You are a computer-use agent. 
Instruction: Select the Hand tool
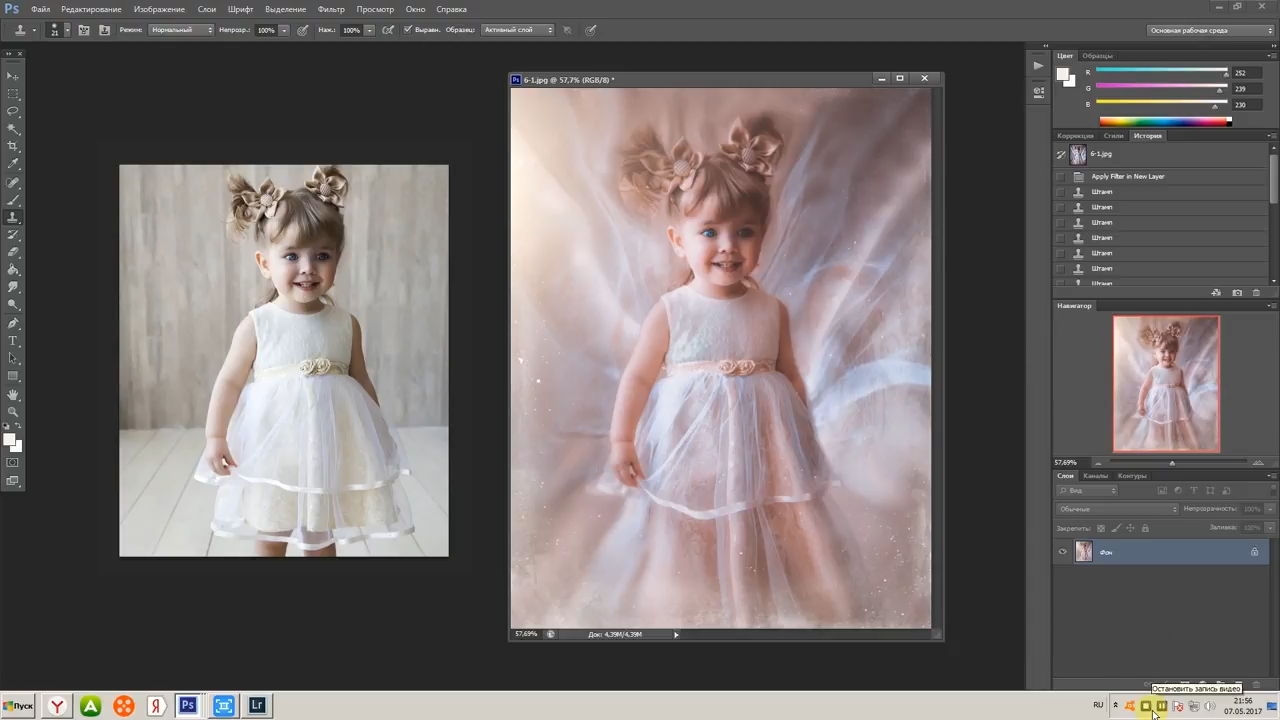[x=13, y=395]
